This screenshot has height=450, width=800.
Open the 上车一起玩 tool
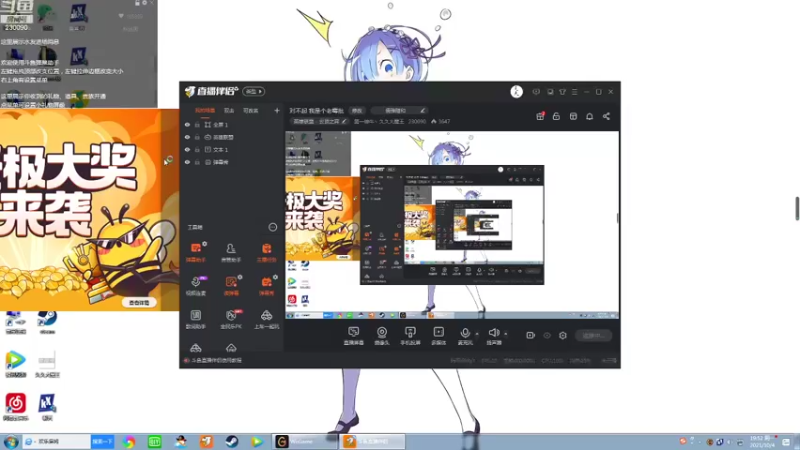(x=266, y=319)
